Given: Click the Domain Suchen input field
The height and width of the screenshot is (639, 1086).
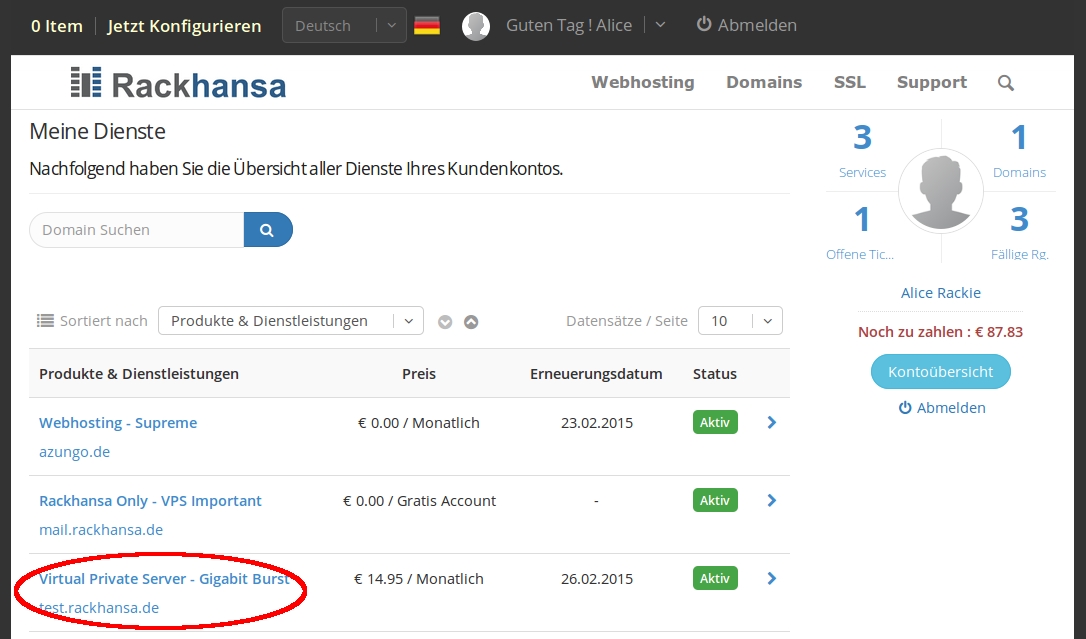Looking at the screenshot, I should (x=137, y=230).
